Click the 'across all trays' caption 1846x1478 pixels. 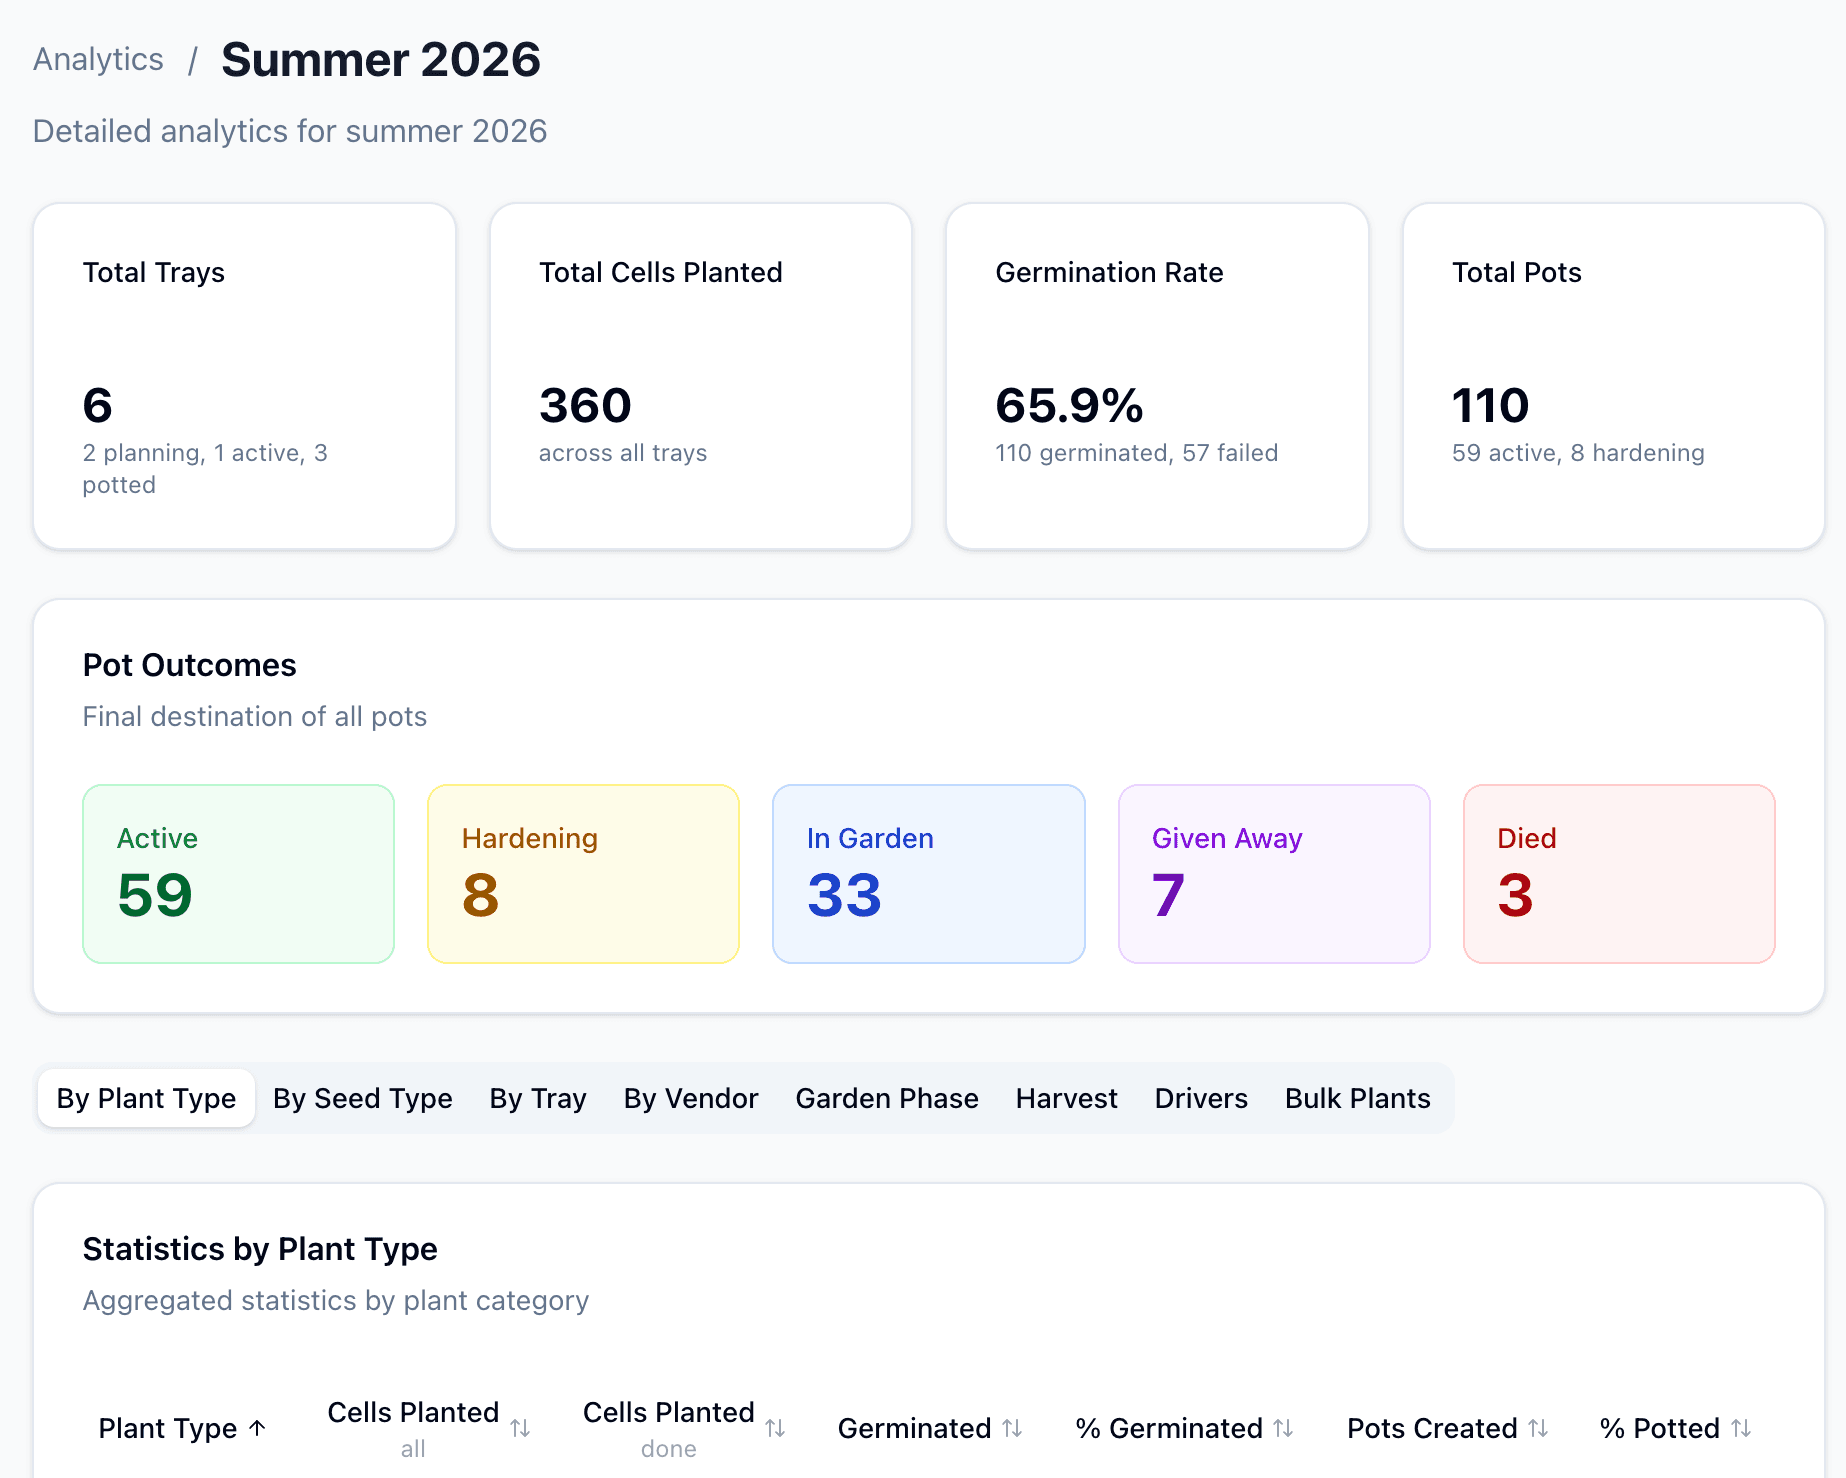pos(623,453)
